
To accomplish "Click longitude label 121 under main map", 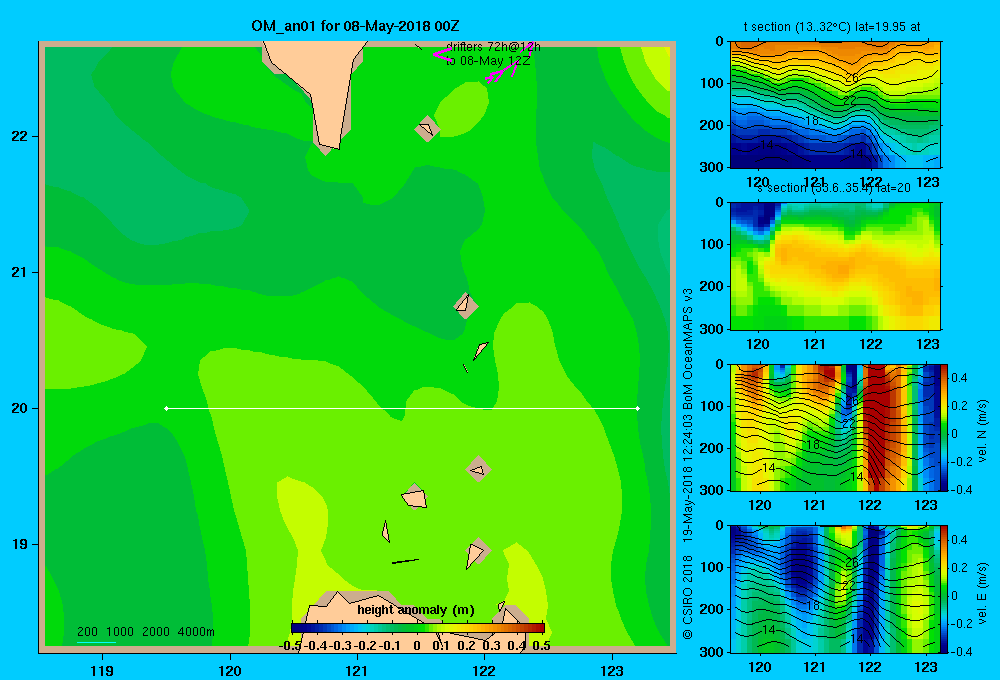I will 357,670.
